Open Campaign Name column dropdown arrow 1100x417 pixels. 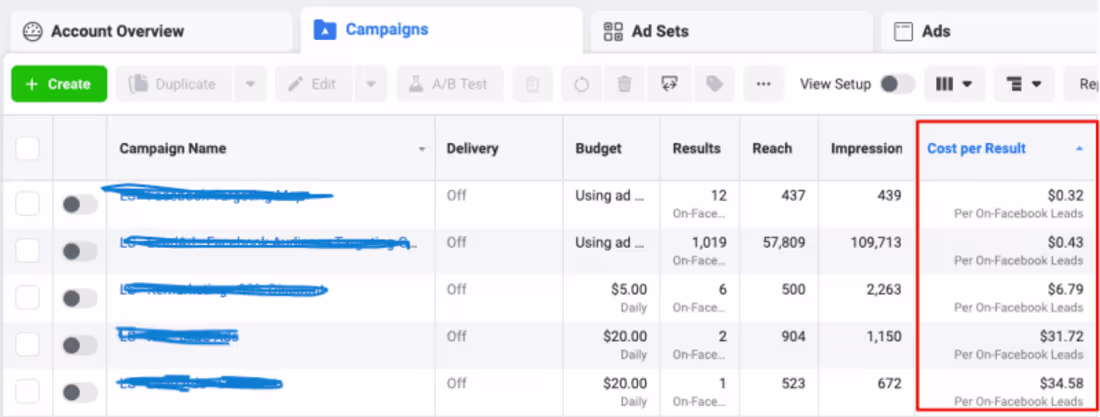click(x=422, y=150)
